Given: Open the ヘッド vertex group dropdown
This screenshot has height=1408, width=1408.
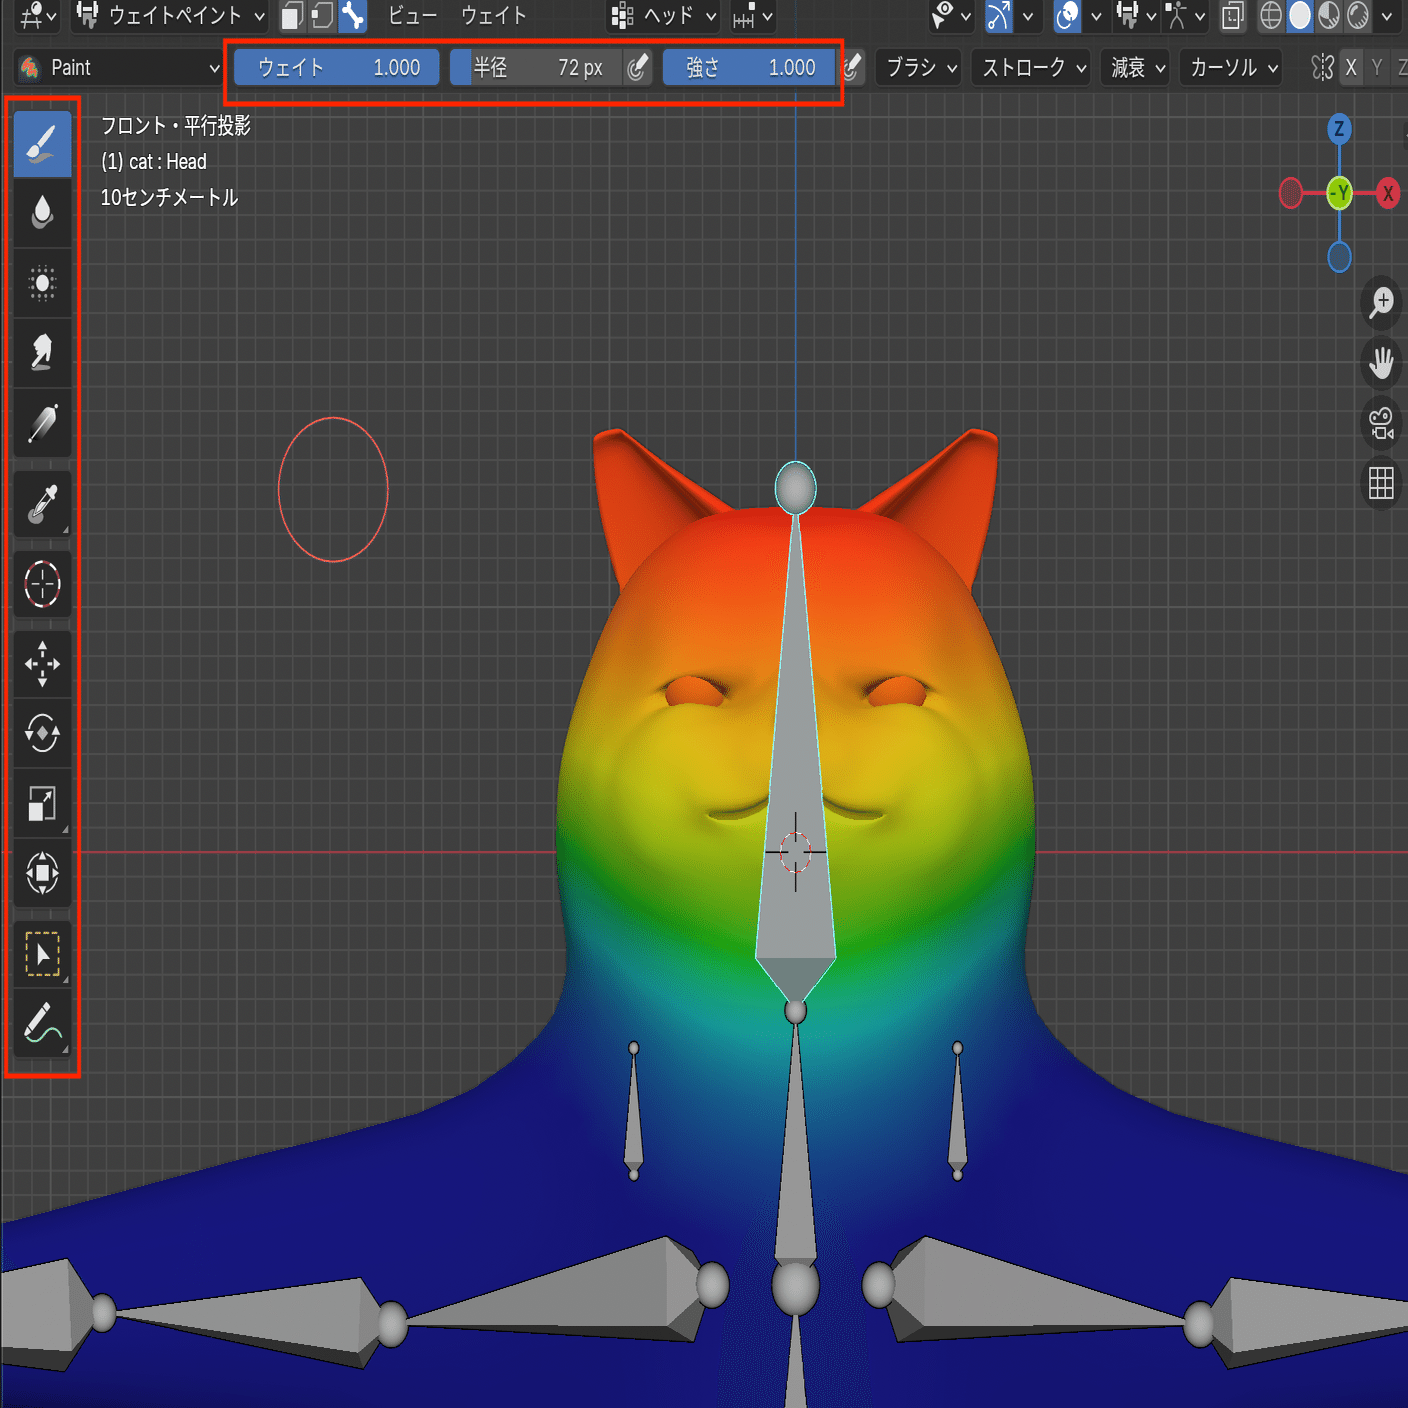Looking at the screenshot, I should (664, 15).
